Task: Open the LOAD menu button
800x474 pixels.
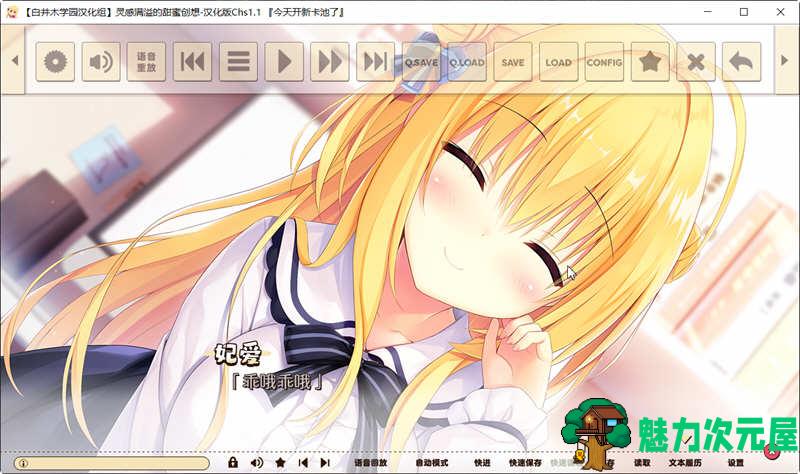Action: 558,62
